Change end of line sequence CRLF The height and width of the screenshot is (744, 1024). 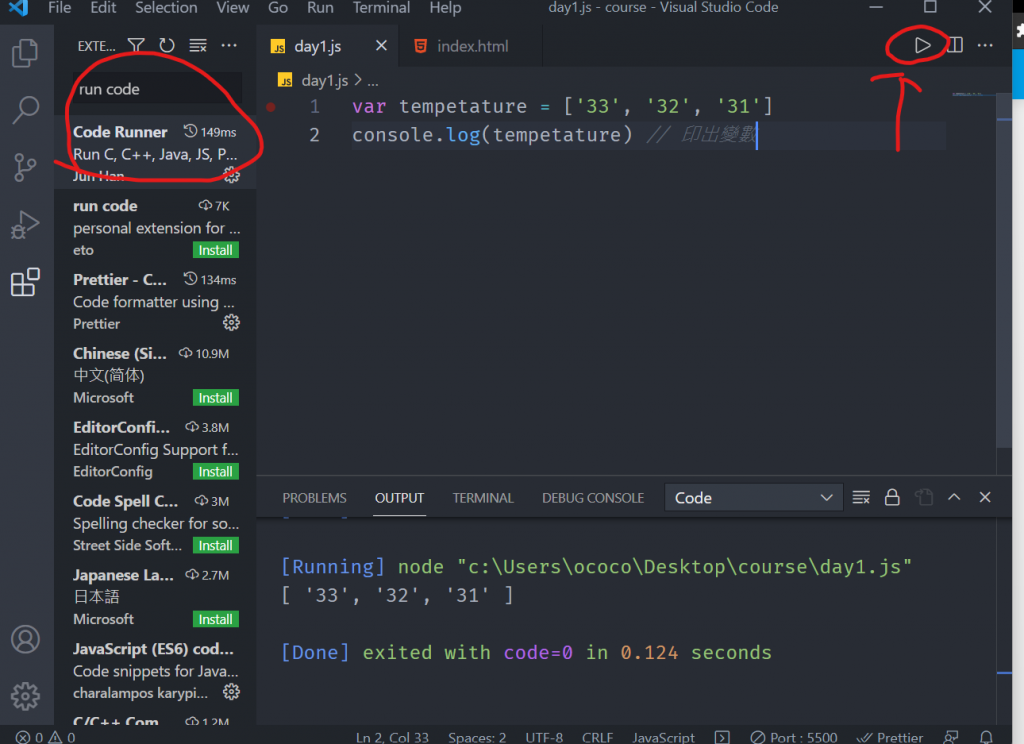coord(597,737)
